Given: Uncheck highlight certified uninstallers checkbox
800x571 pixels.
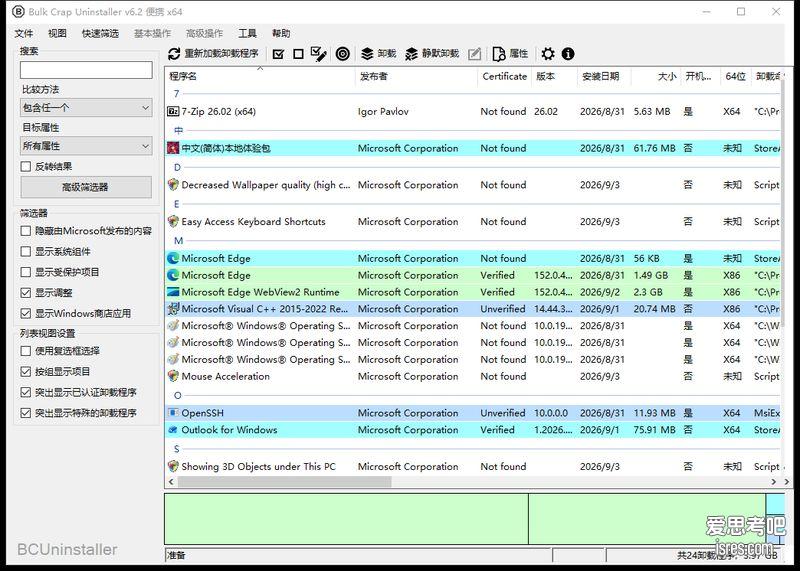Looking at the screenshot, I should [x=26, y=392].
